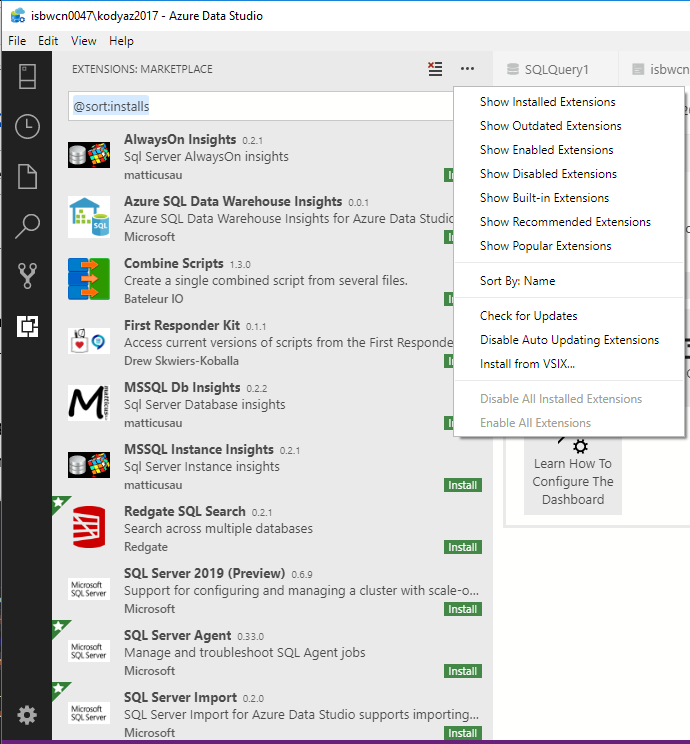Click Combine Scripts extension icon
This screenshot has height=744, width=690.
pos(89,279)
